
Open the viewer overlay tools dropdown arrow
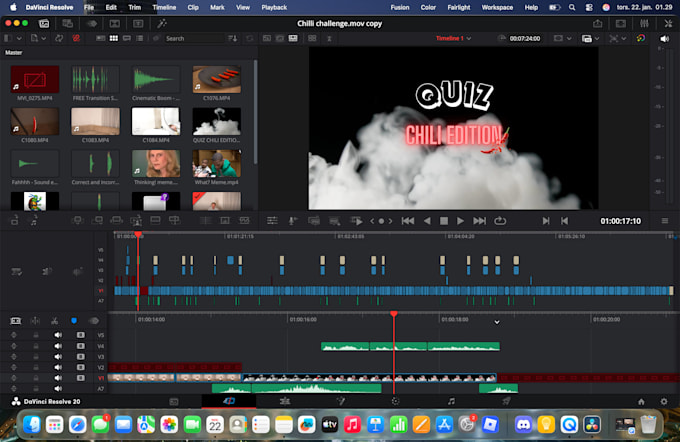[x=624, y=39]
